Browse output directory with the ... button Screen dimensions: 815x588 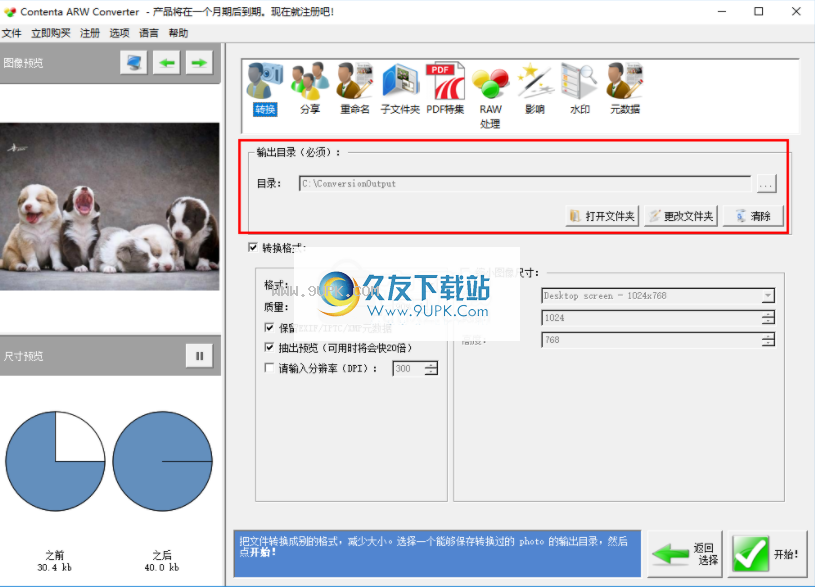point(766,184)
